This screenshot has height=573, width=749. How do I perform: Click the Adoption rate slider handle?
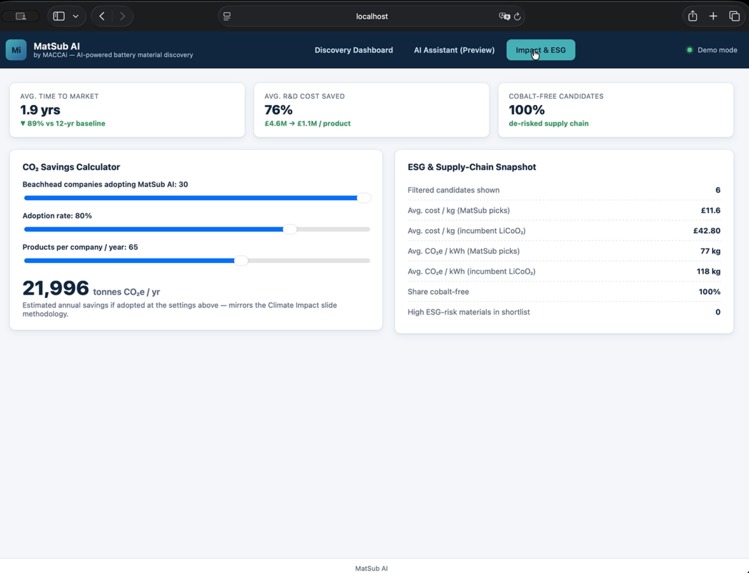289,229
